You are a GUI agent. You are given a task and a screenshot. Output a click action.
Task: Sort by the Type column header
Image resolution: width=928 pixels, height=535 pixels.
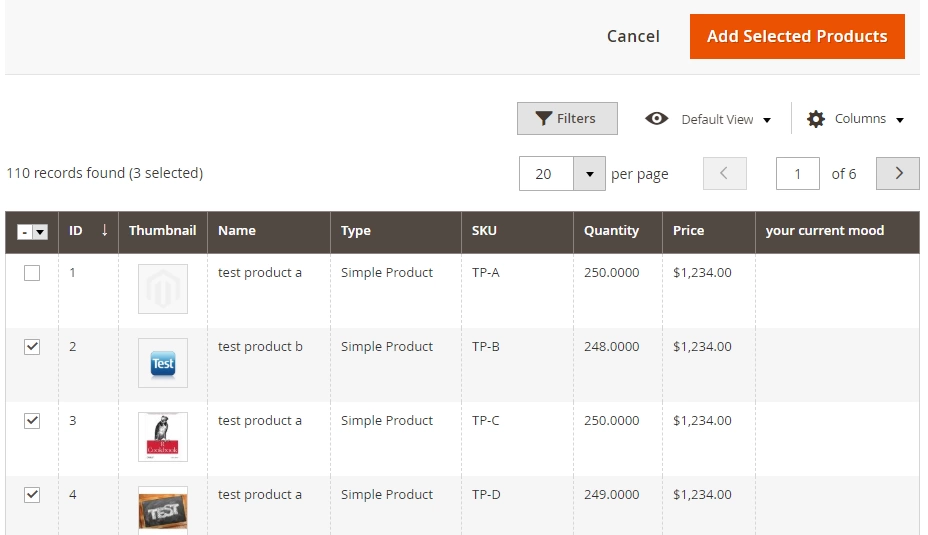tap(395, 231)
